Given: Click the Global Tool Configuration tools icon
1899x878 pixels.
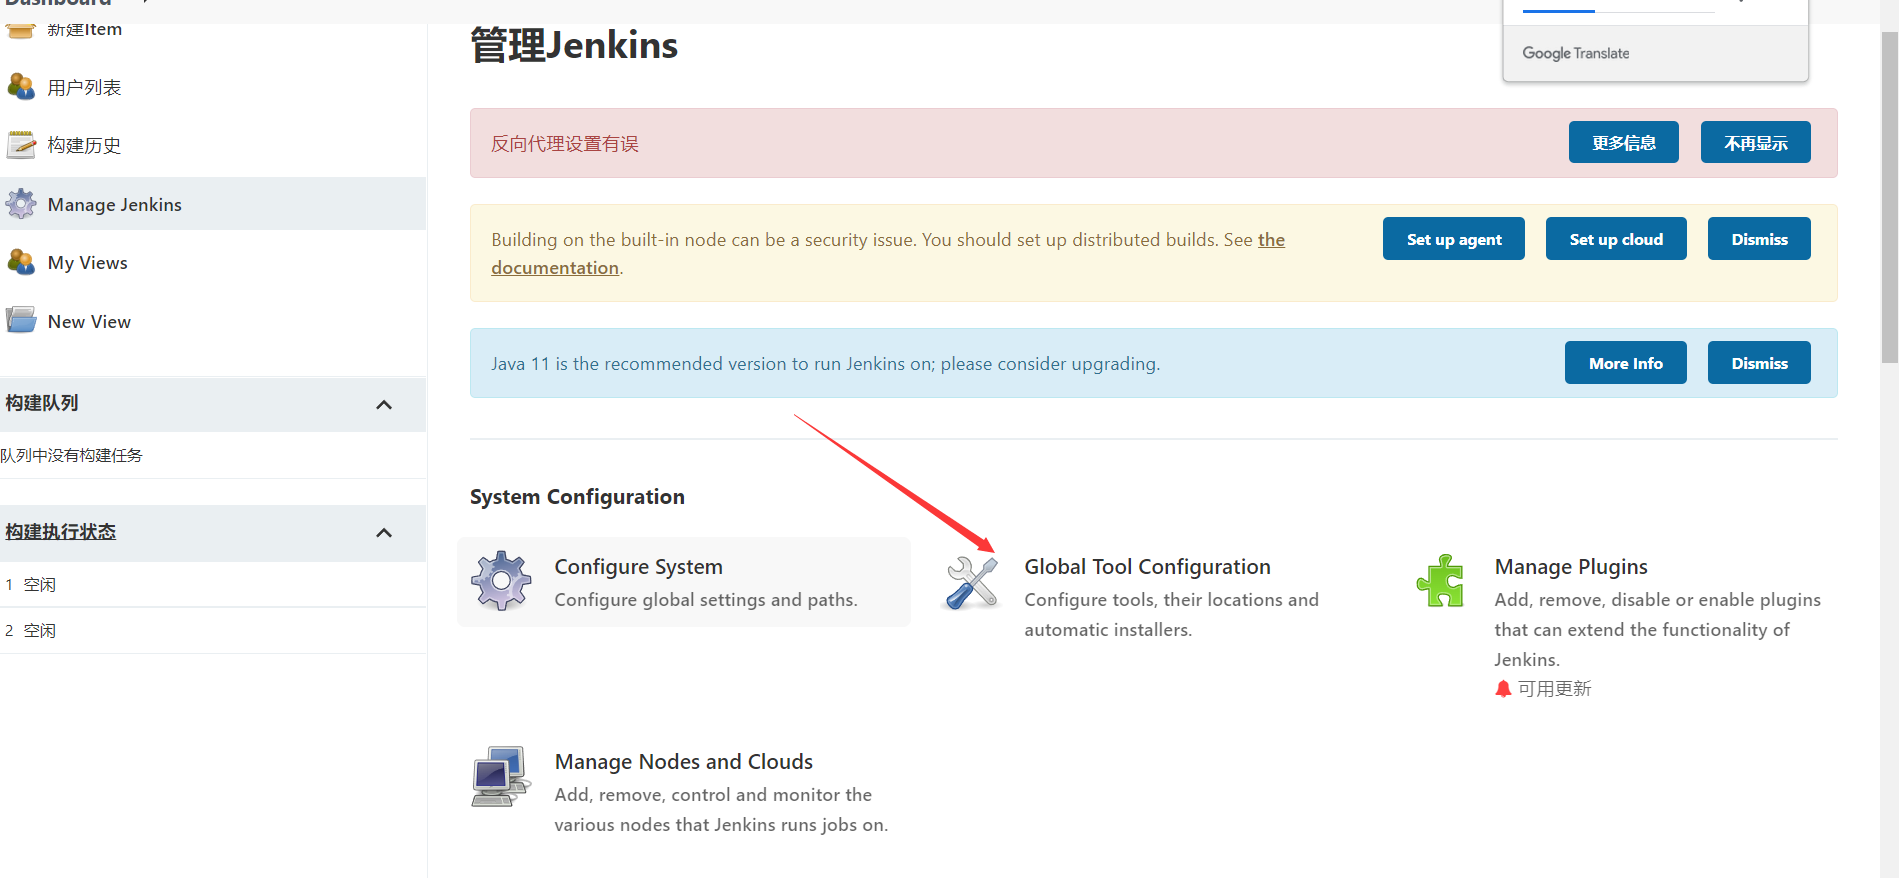Looking at the screenshot, I should (971, 582).
